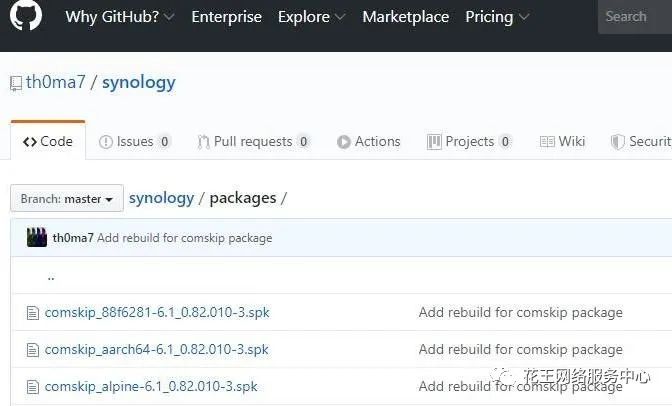This screenshot has height=406, width=672.
Task: Click file icon of comskip_alpine package
Action: [x=32, y=386]
